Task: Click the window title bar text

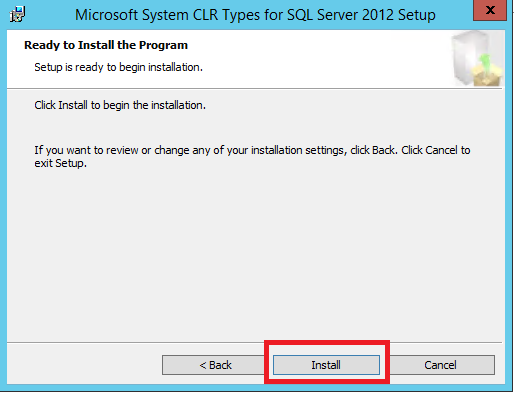Action: [255, 15]
